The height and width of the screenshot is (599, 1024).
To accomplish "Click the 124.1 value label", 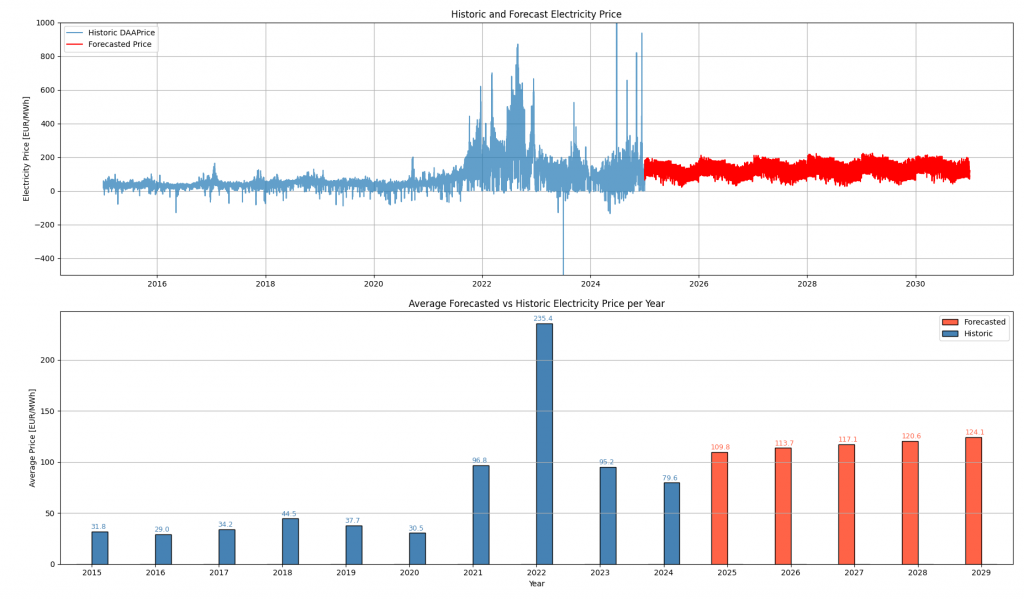I will [x=974, y=433].
